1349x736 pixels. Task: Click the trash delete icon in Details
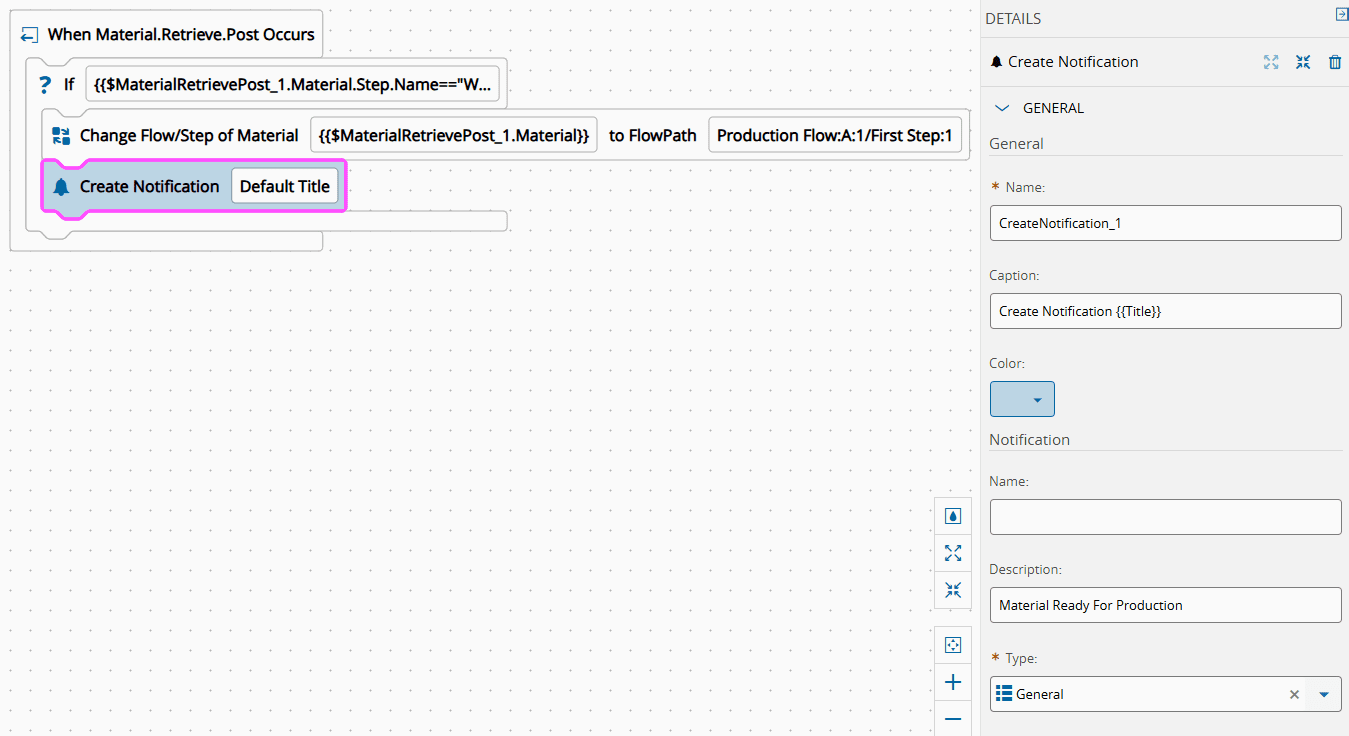pos(1334,62)
